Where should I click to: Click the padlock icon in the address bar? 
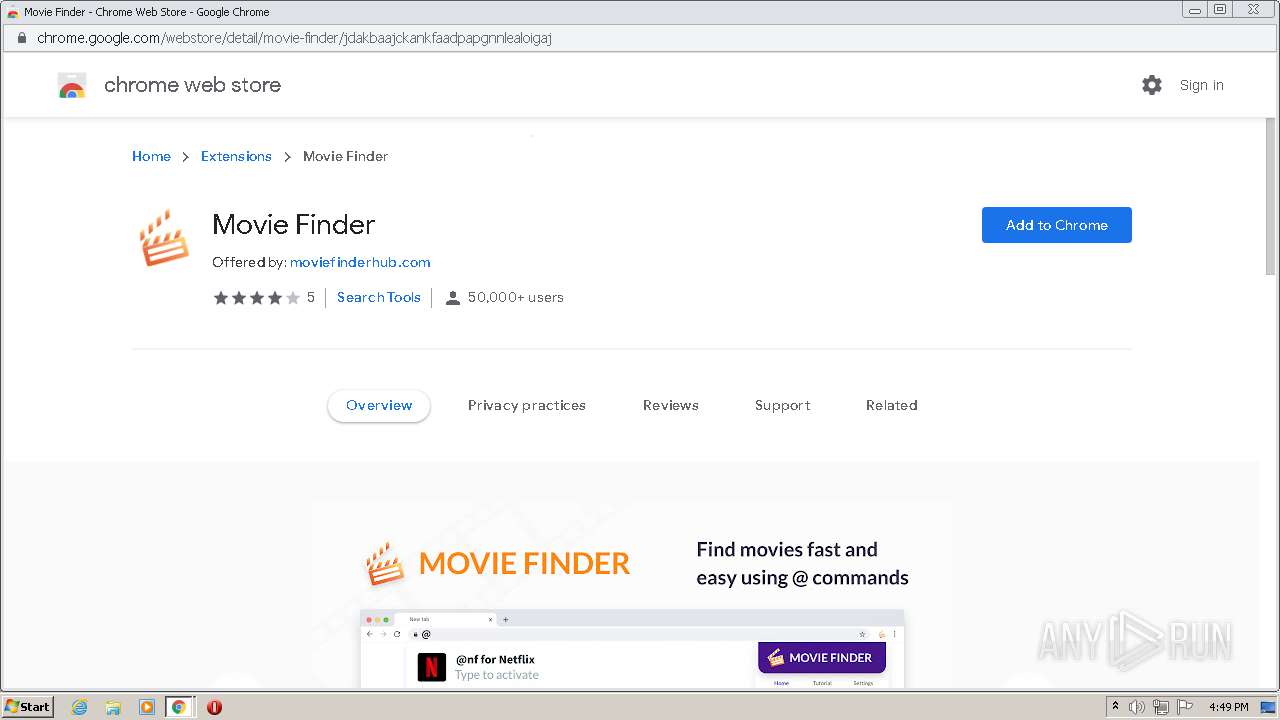pos(21,38)
